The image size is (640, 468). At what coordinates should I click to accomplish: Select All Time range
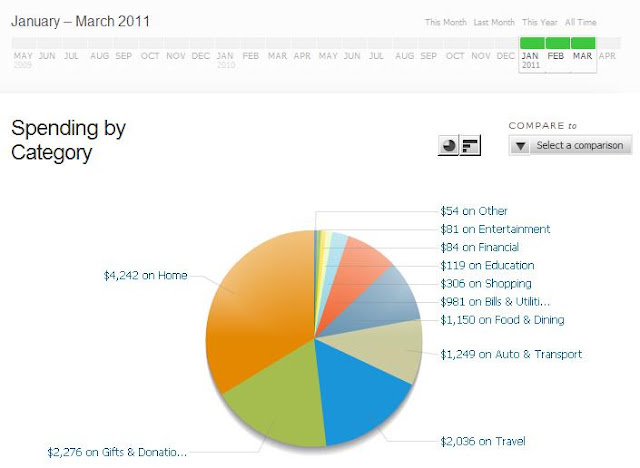coord(580,22)
